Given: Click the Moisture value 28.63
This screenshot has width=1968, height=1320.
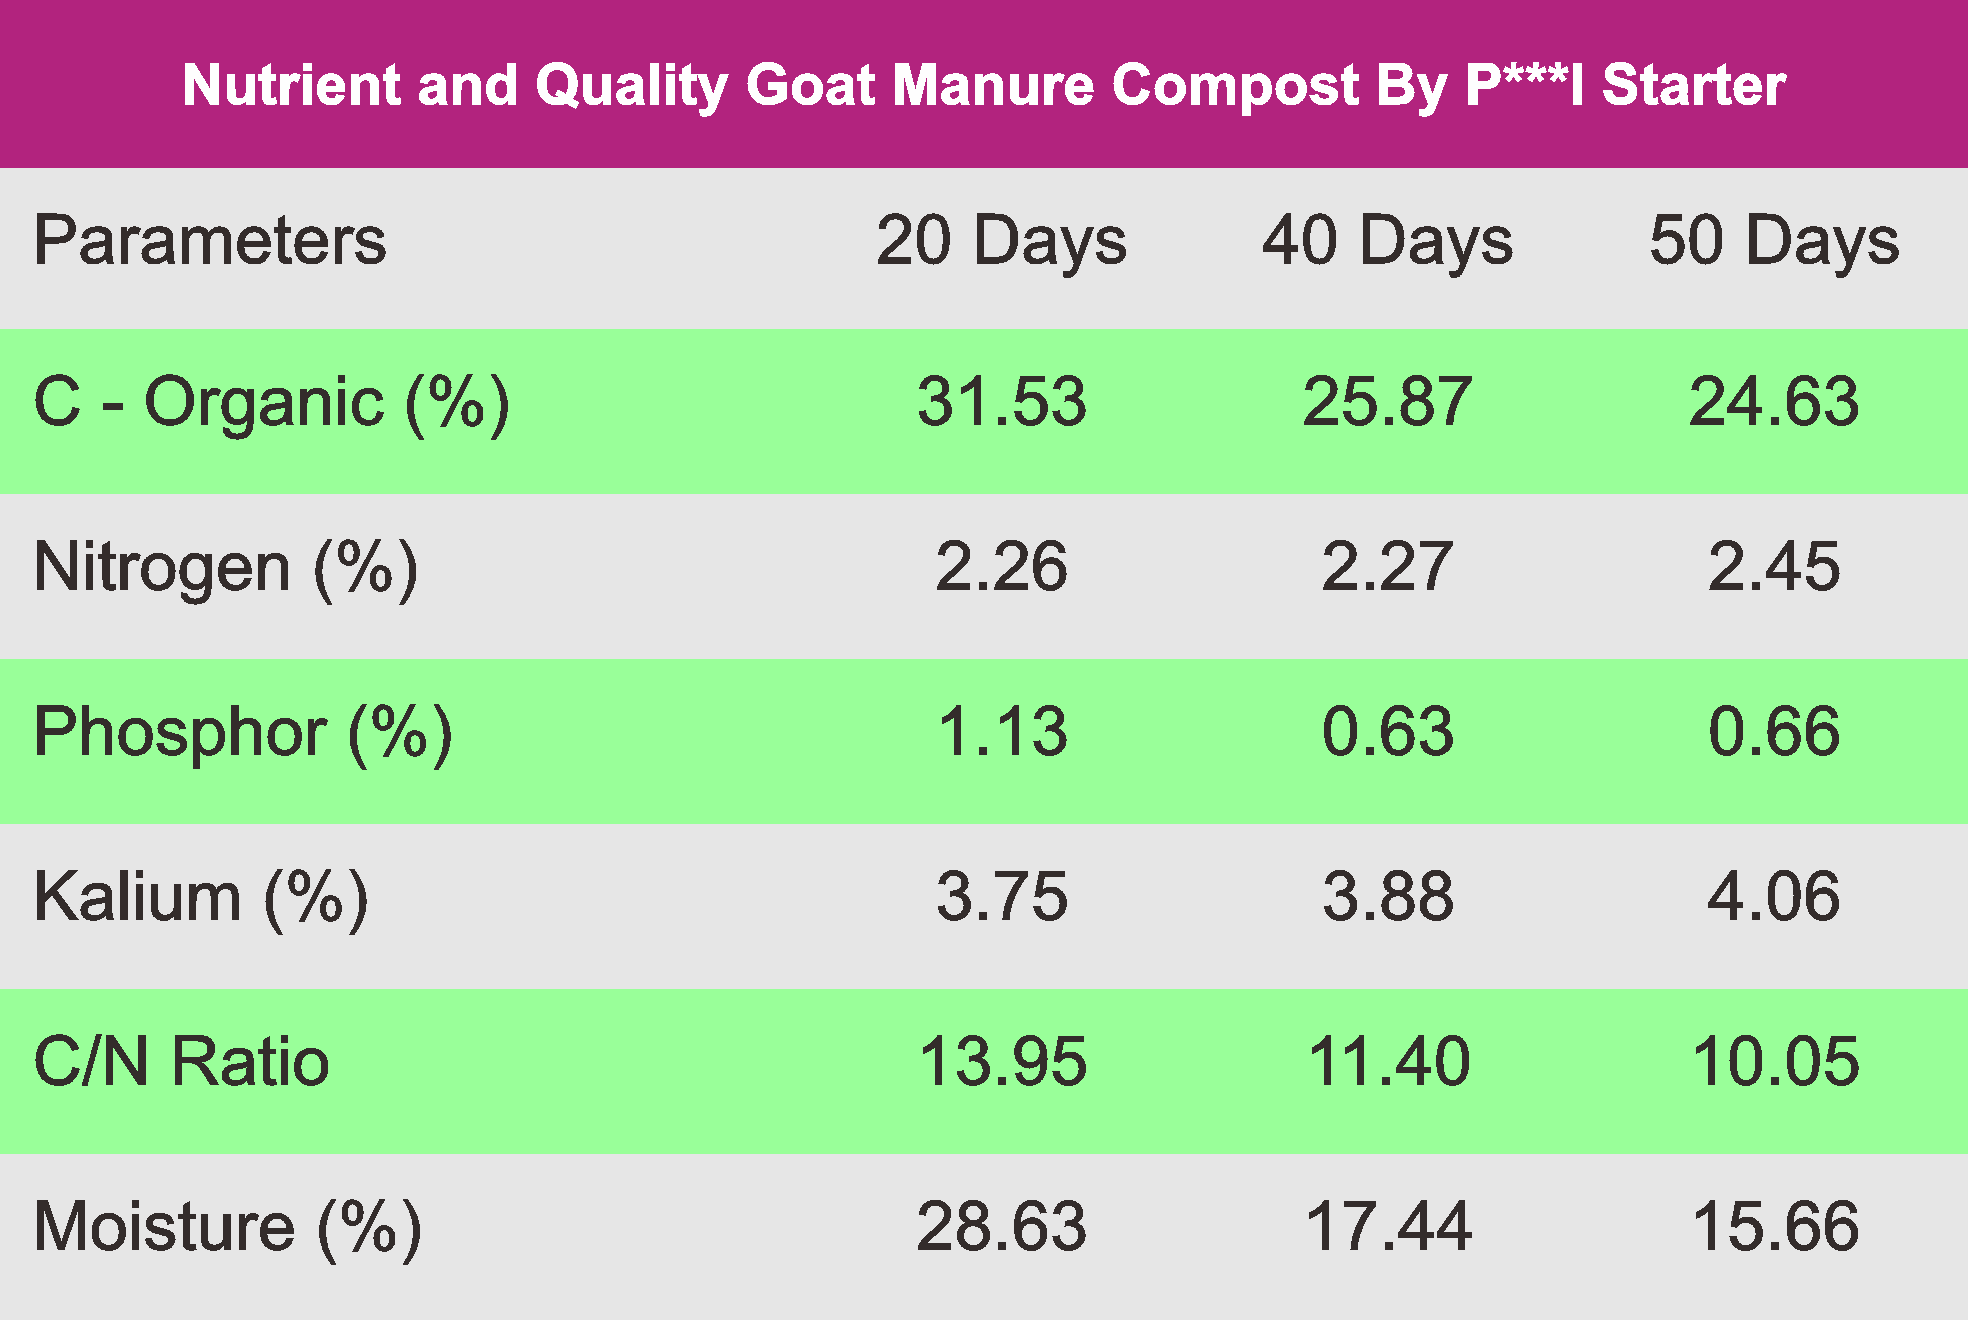Looking at the screenshot, I should click(x=1001, y=1227).
